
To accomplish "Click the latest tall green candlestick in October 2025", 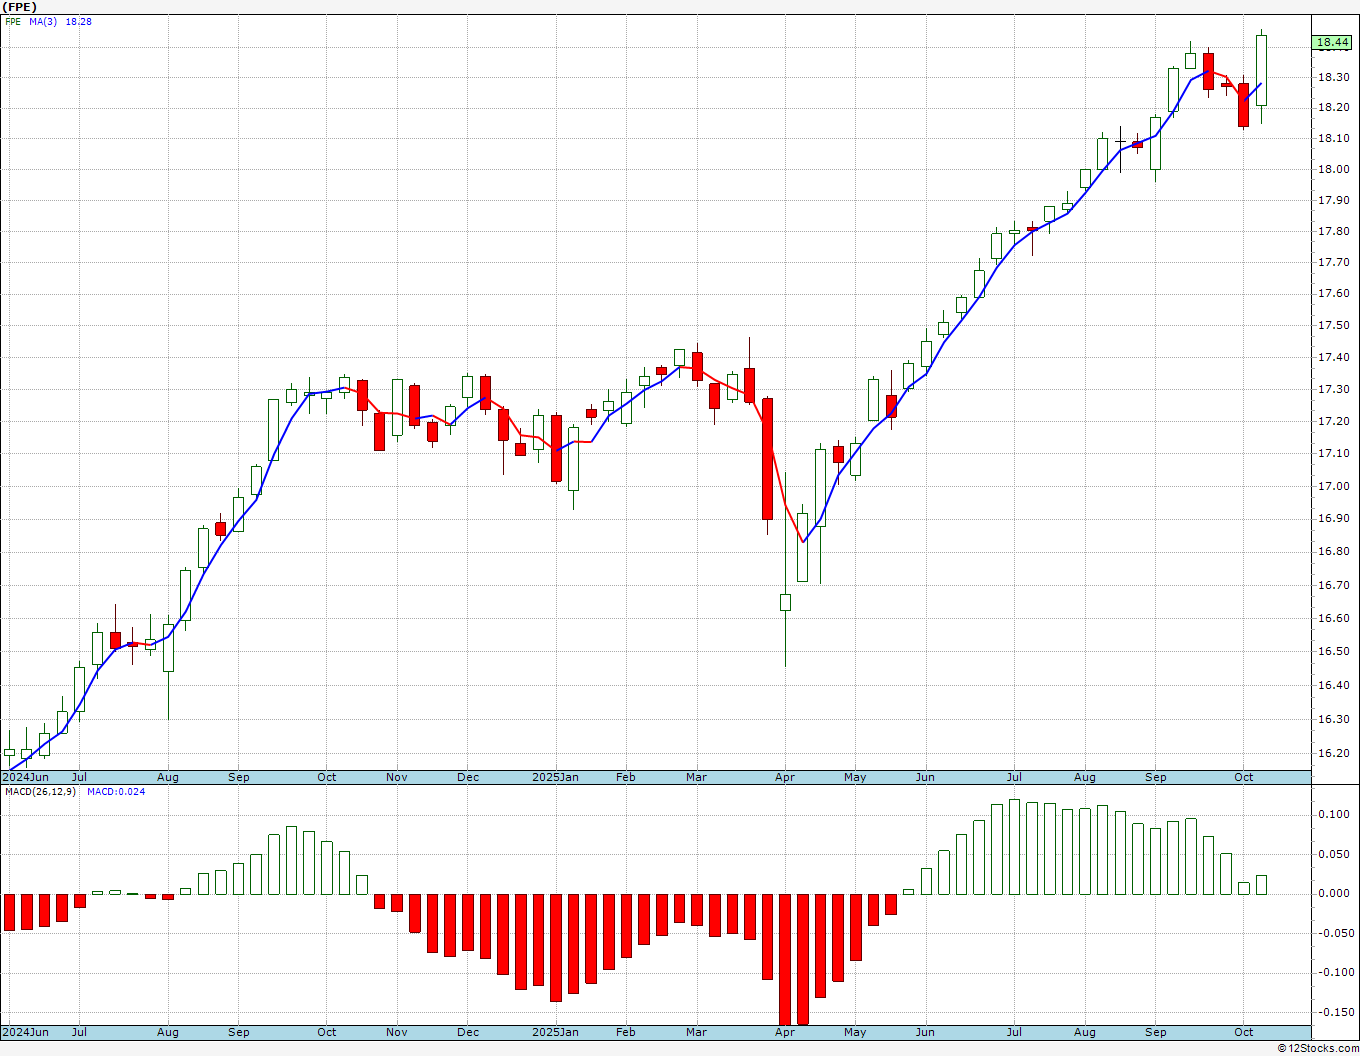I will pyautogui.click(x=1261, y=71).
